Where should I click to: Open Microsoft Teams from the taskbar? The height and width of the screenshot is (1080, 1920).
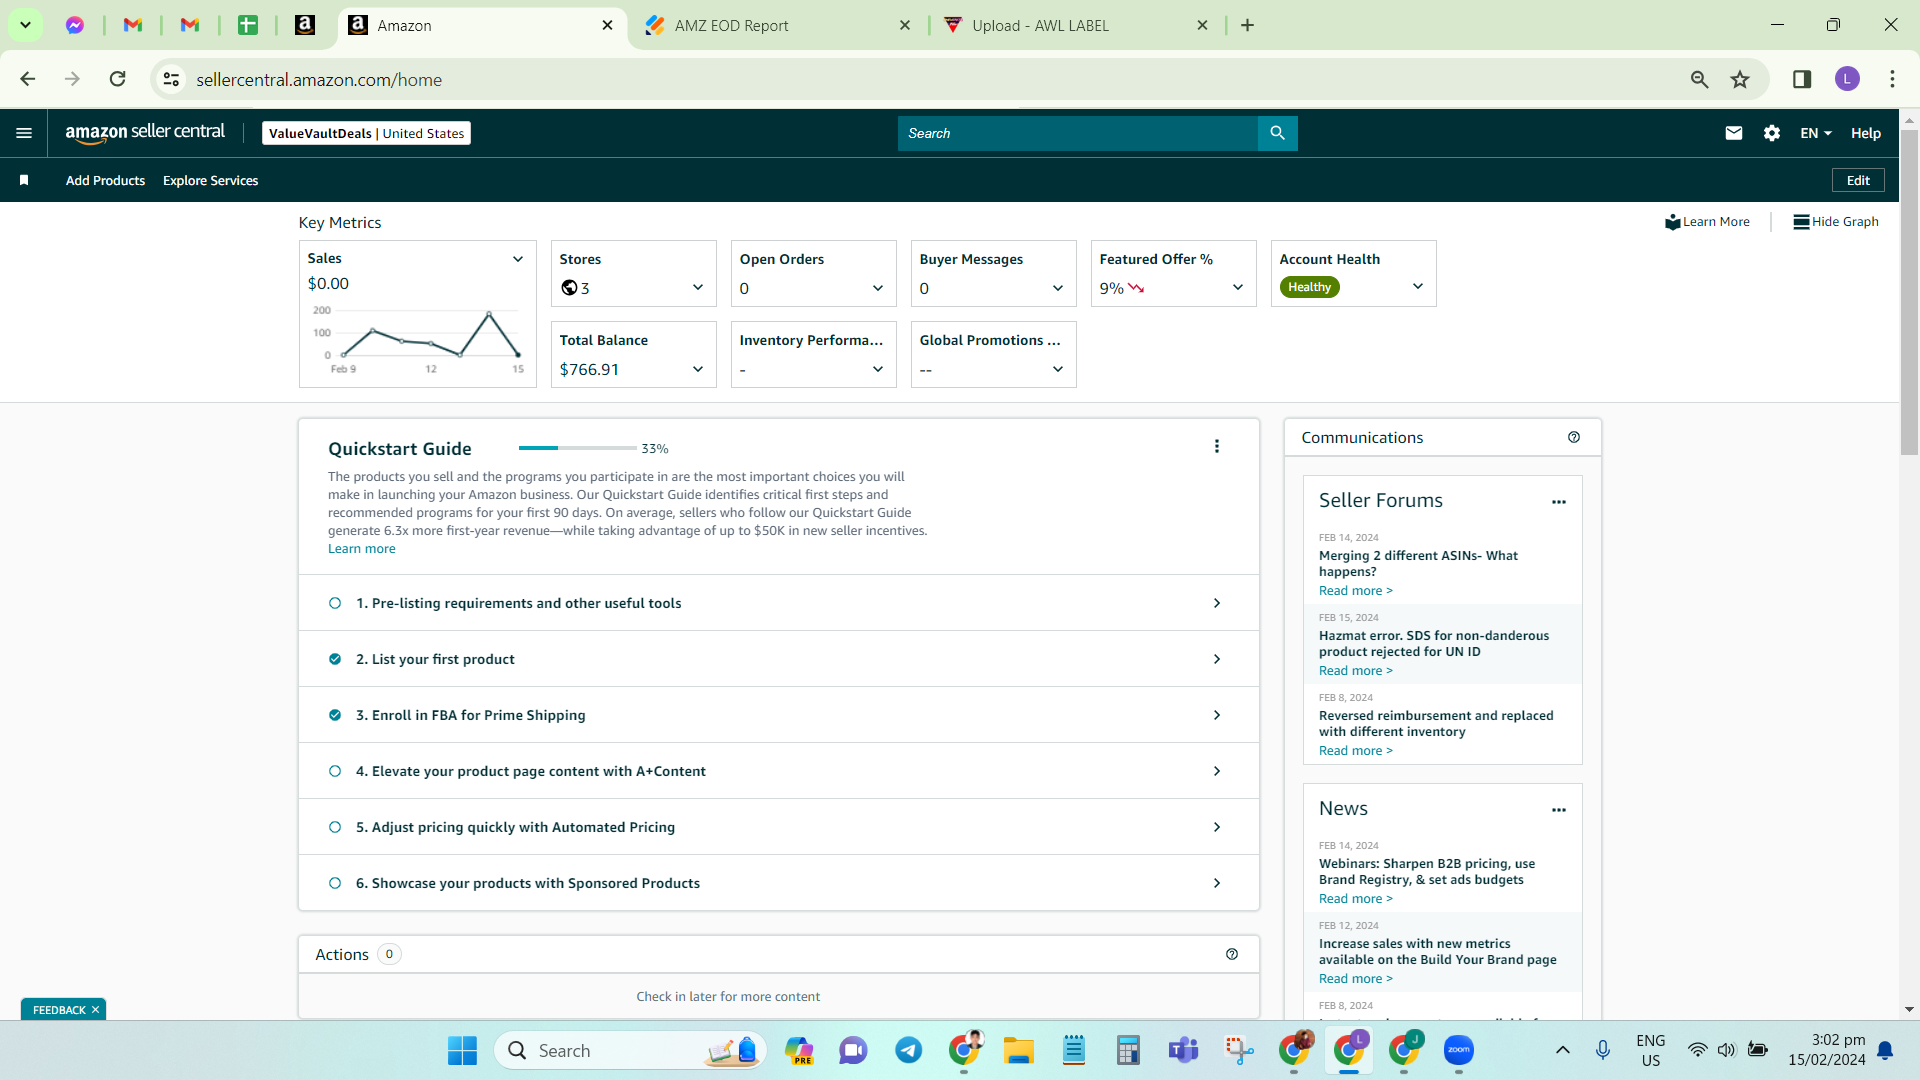(1183, 1050)
